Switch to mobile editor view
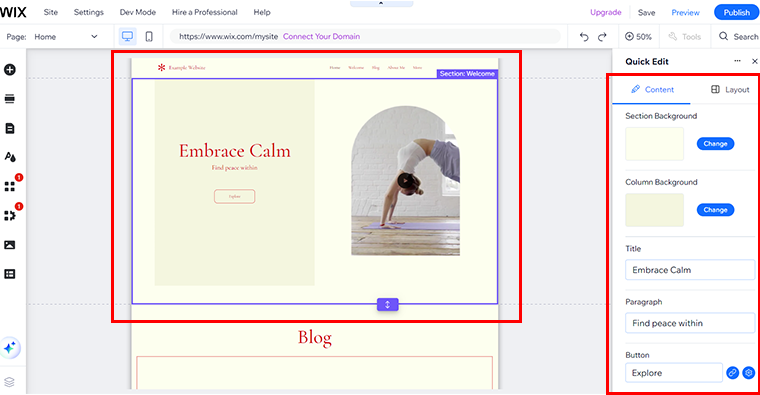The height and width of the screenshot is (395, 760). (x=149, y=36)
